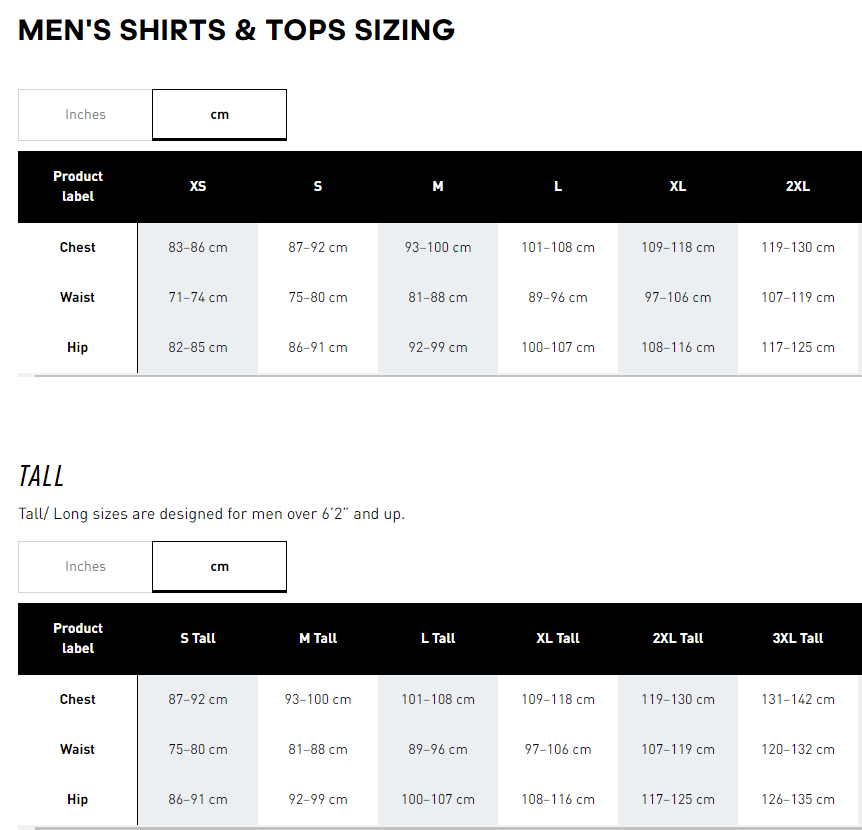Select the 75–80 cm waist cell for S Tall
Viewport: 862px width, 830px height.
(198, 749)
